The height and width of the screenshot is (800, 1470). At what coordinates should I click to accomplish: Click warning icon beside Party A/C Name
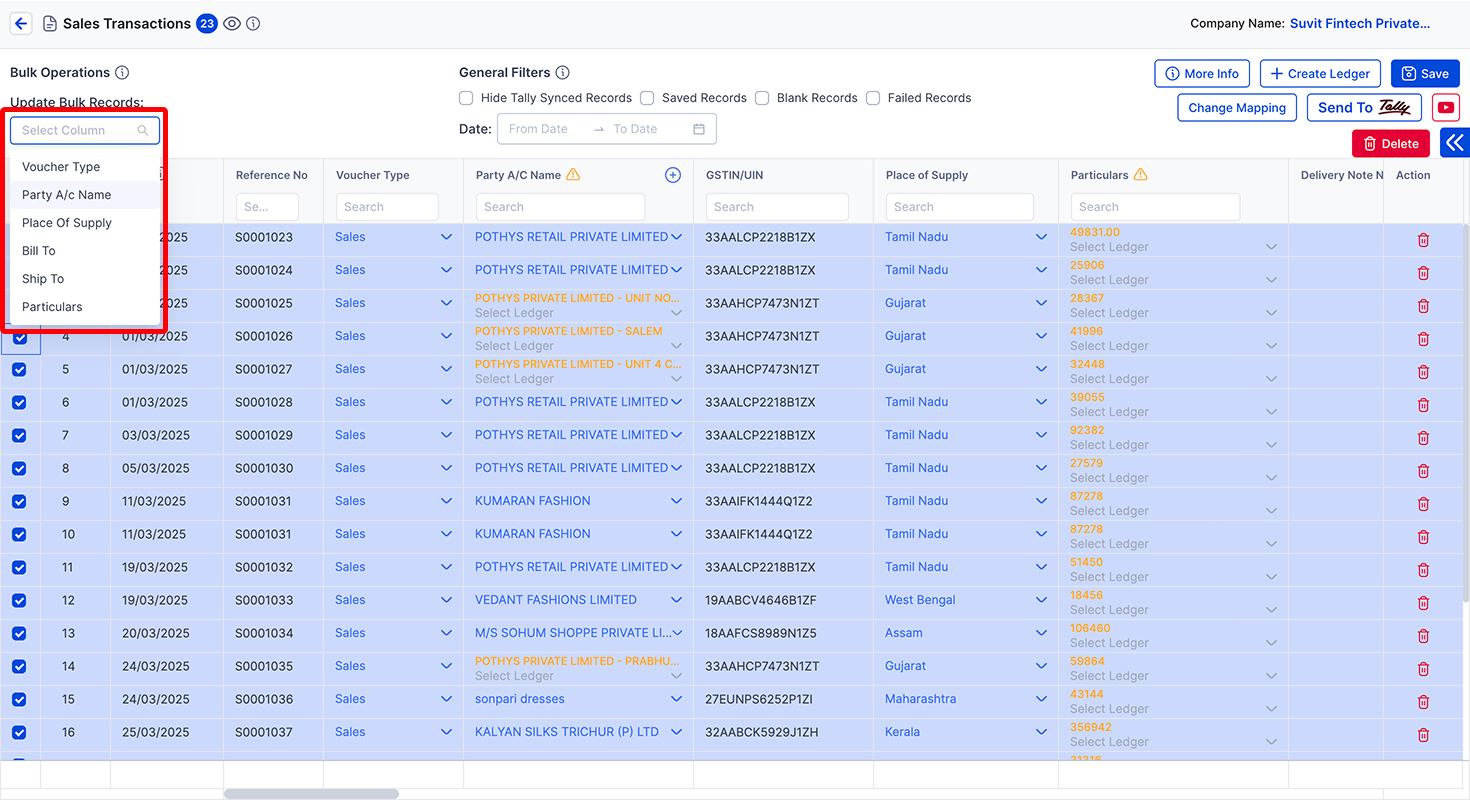(x=573, y=175)
